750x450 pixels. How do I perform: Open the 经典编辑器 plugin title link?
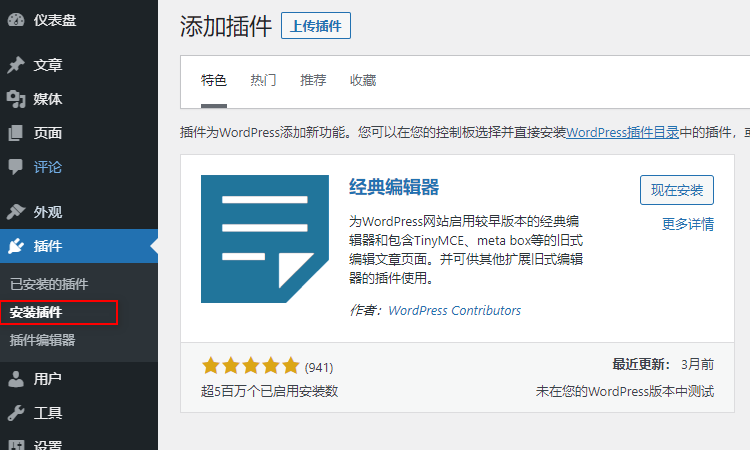(x=394, y=187)
